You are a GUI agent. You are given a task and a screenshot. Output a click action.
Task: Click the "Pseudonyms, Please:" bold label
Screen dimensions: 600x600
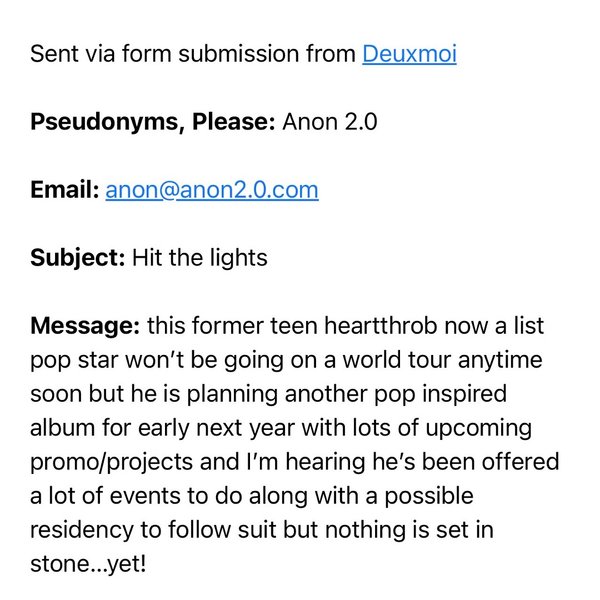pyautogui.click(x=153, y=122)
